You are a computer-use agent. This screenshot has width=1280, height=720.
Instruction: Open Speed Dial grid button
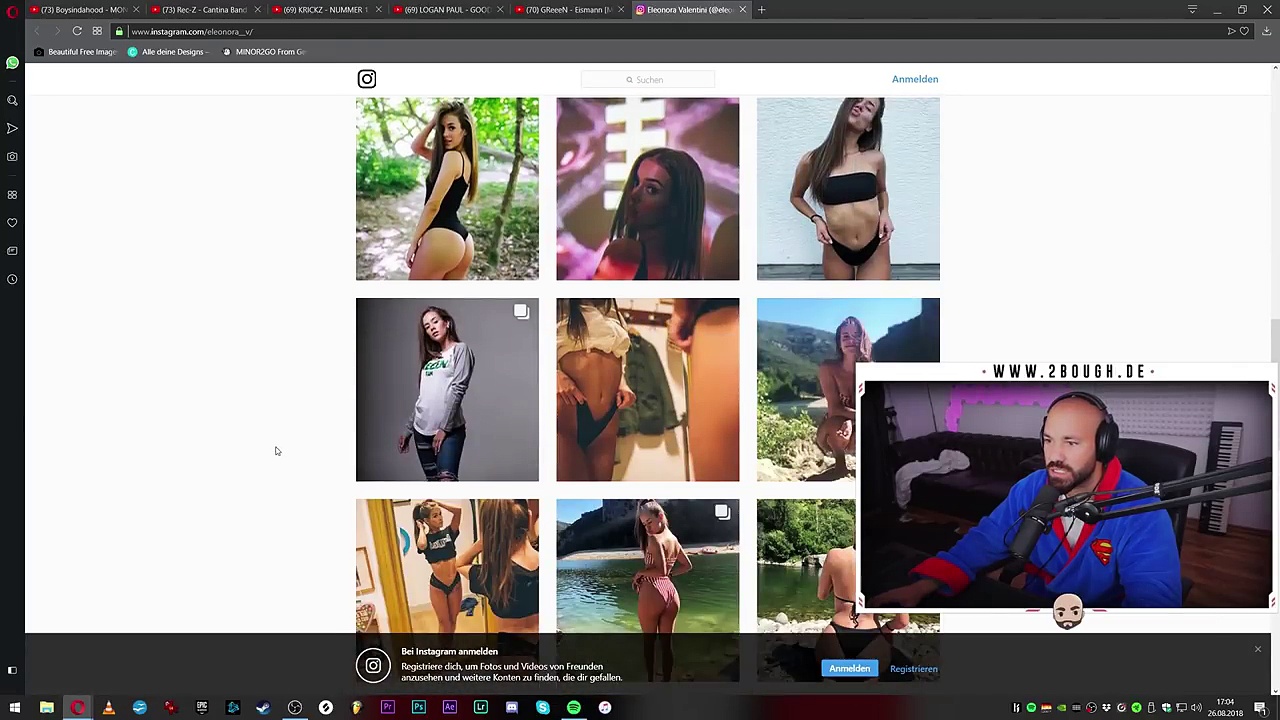click(97, 31)
